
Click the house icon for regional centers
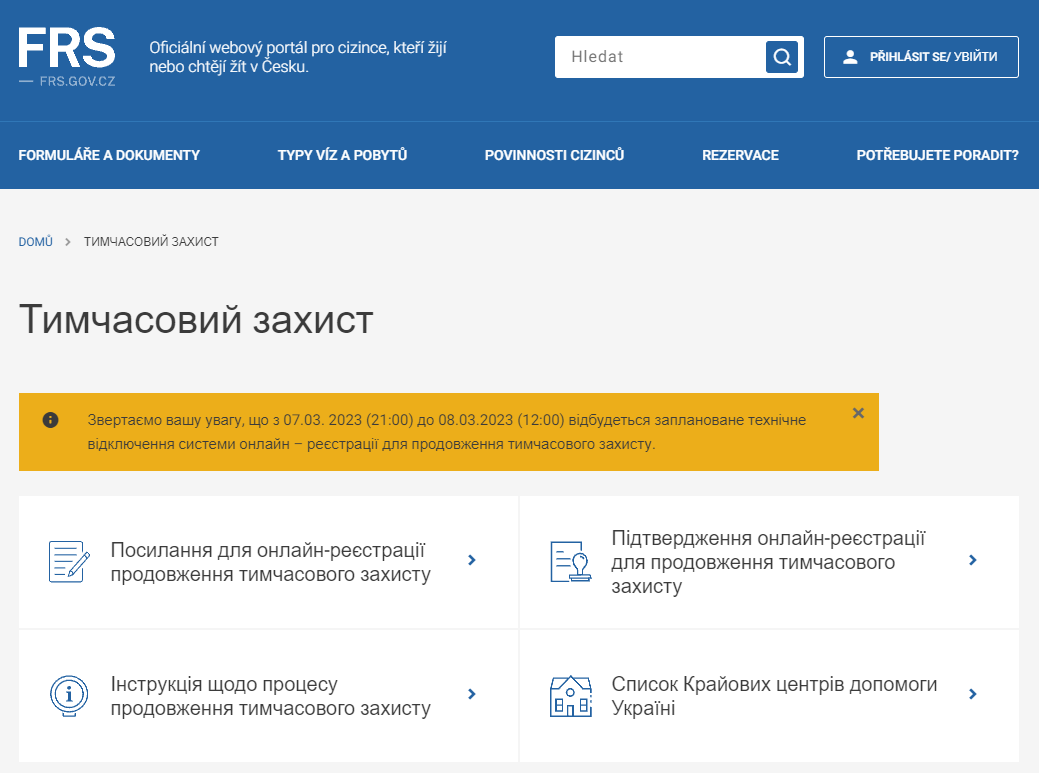(x=571, y=695)
